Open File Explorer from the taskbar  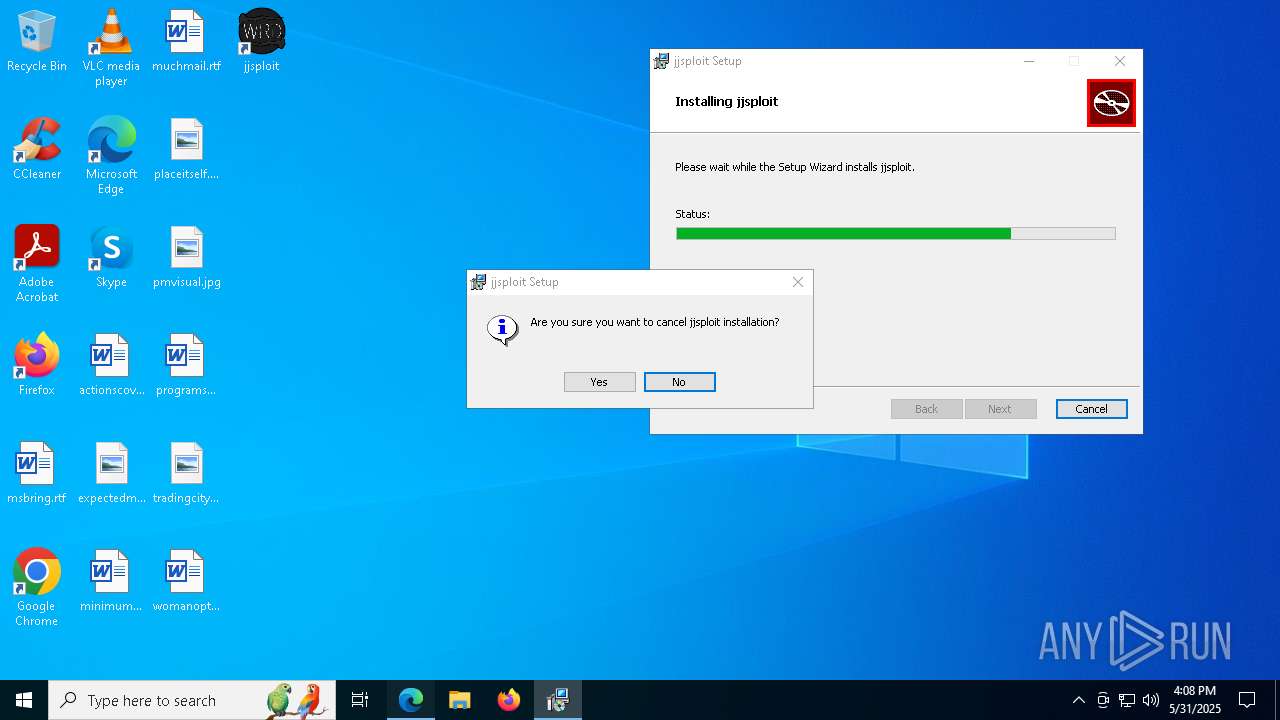point(459,700)
